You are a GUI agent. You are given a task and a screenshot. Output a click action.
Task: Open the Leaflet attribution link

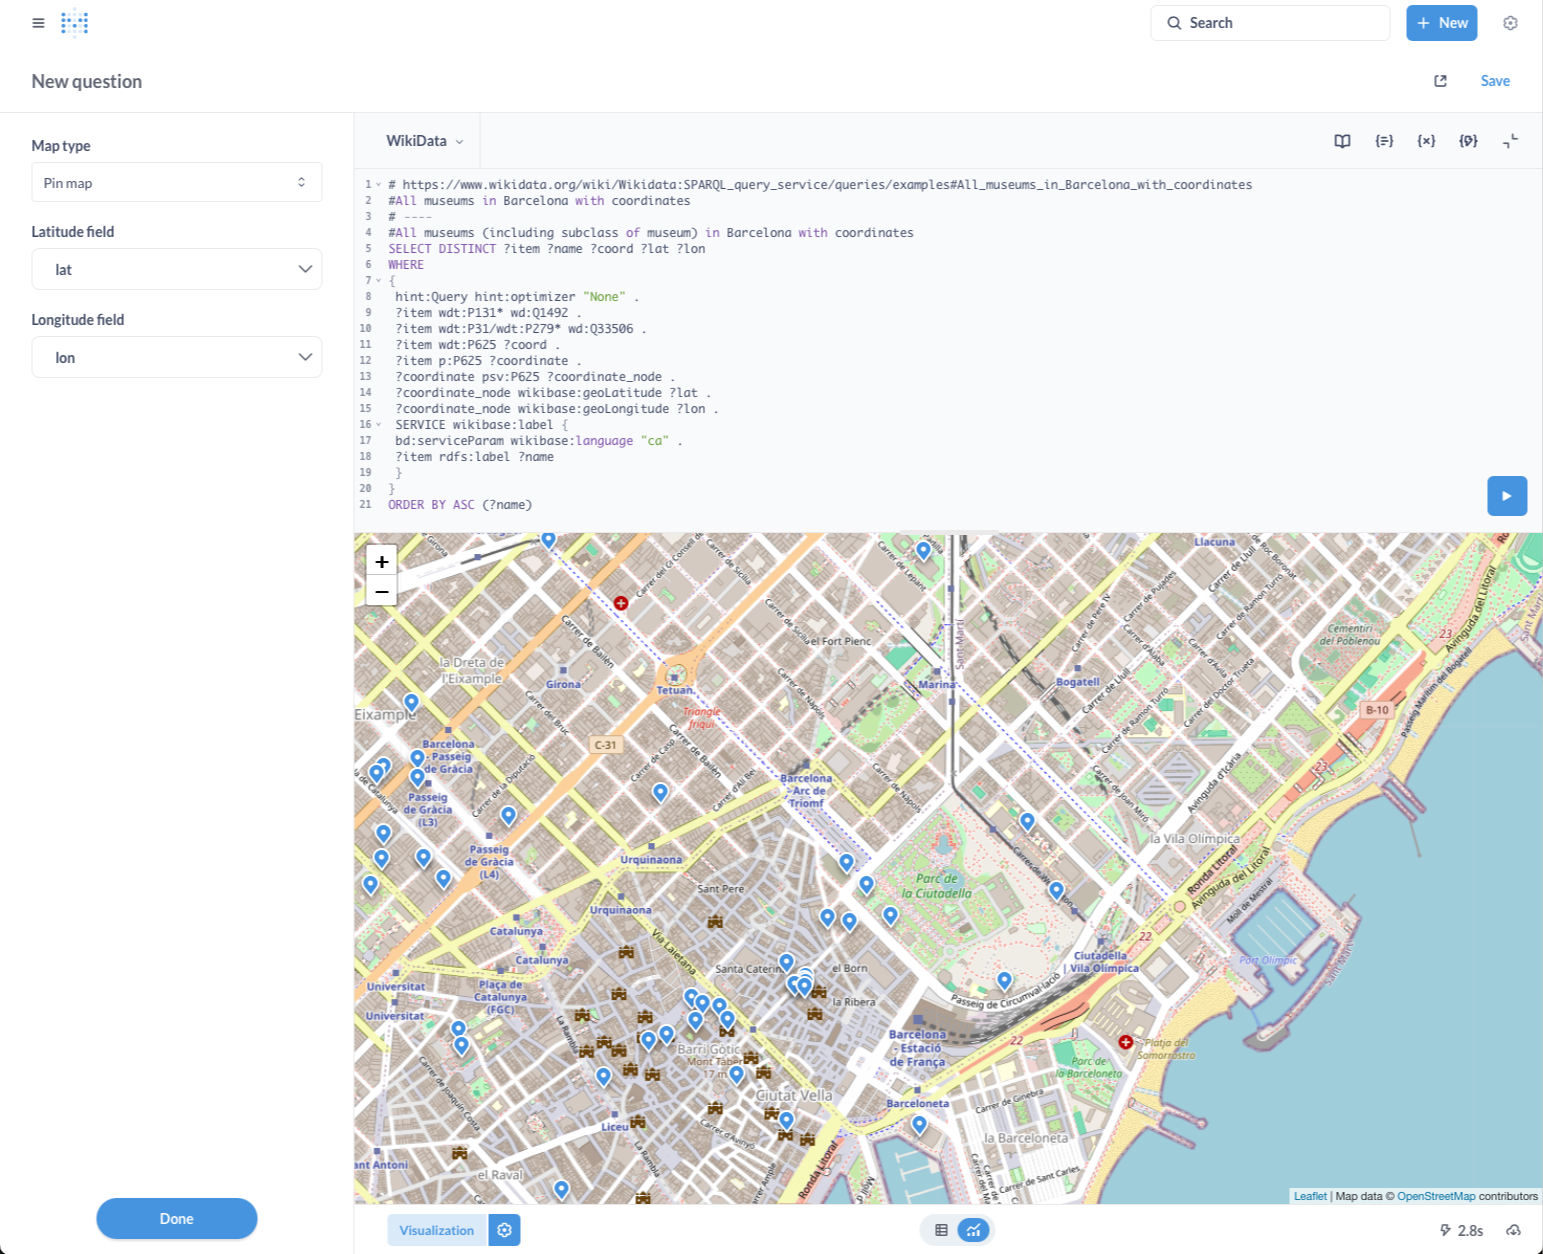coord(1310,1196)
